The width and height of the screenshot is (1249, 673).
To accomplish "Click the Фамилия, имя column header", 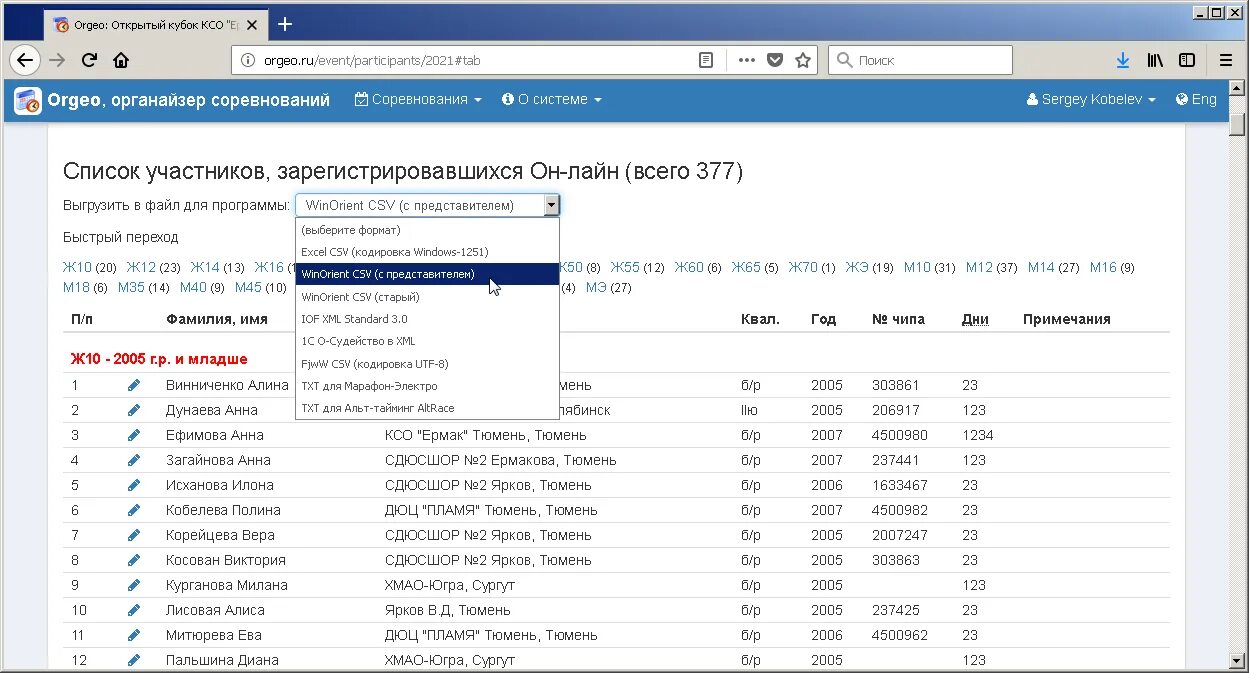I will tap(217, 319).
